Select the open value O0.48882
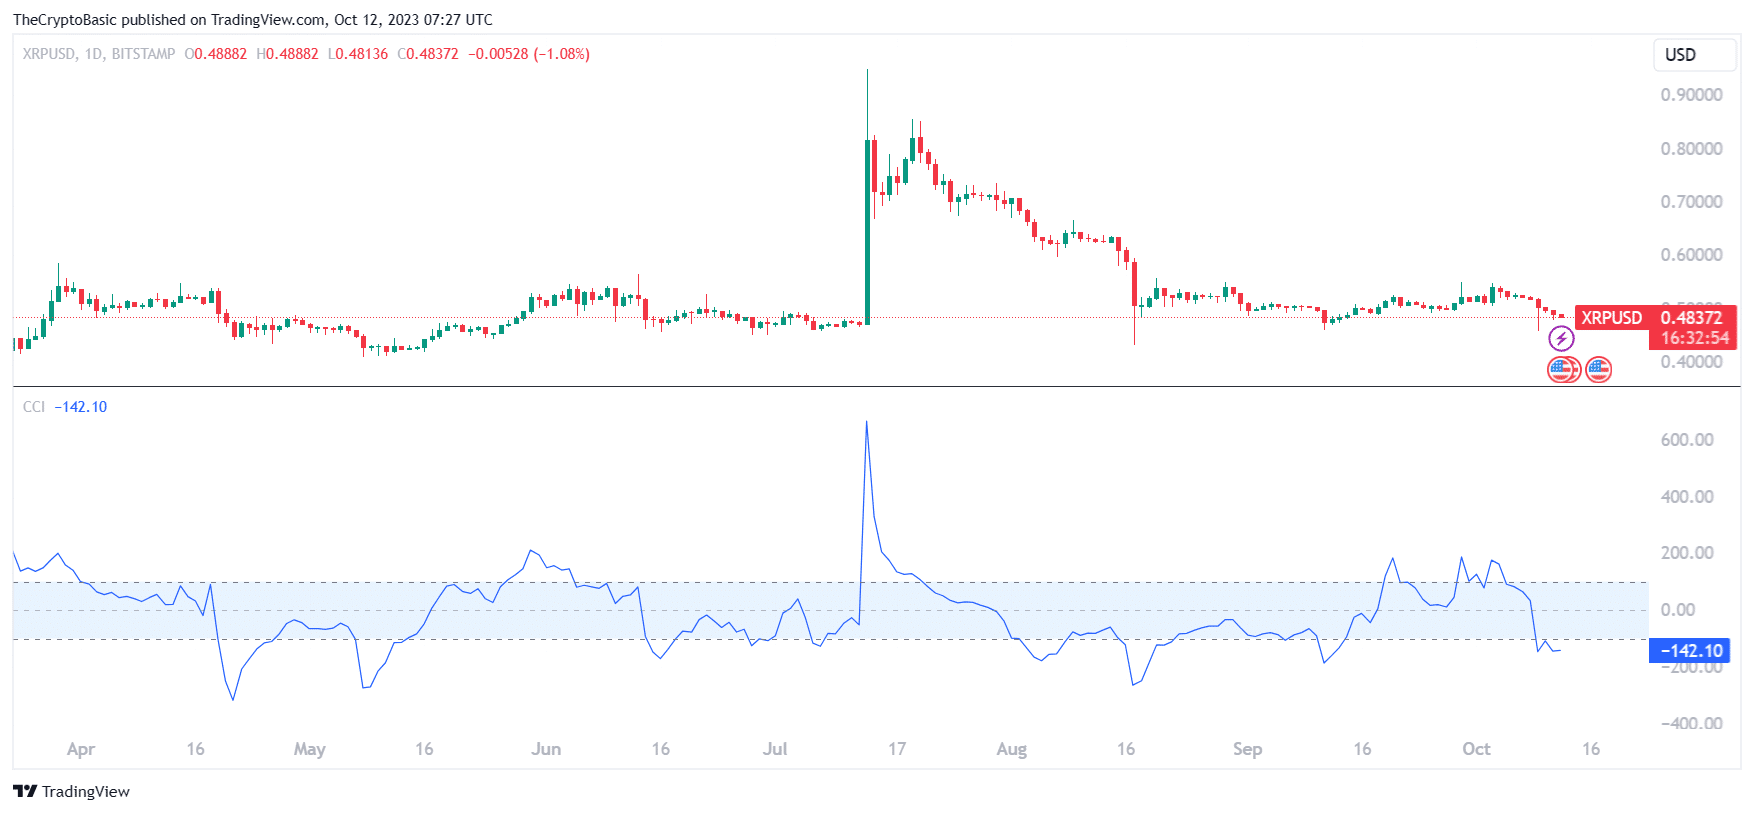This screenshot has width=1754, height=813. (216, 54)
